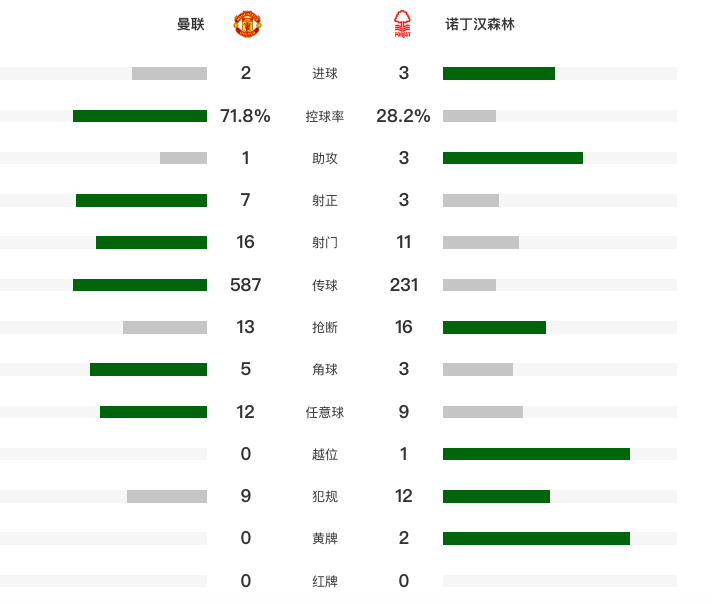Select the 诺丁汉森林 team name
The width and height of the screenshot is (712, 604).
coord(480,24)
